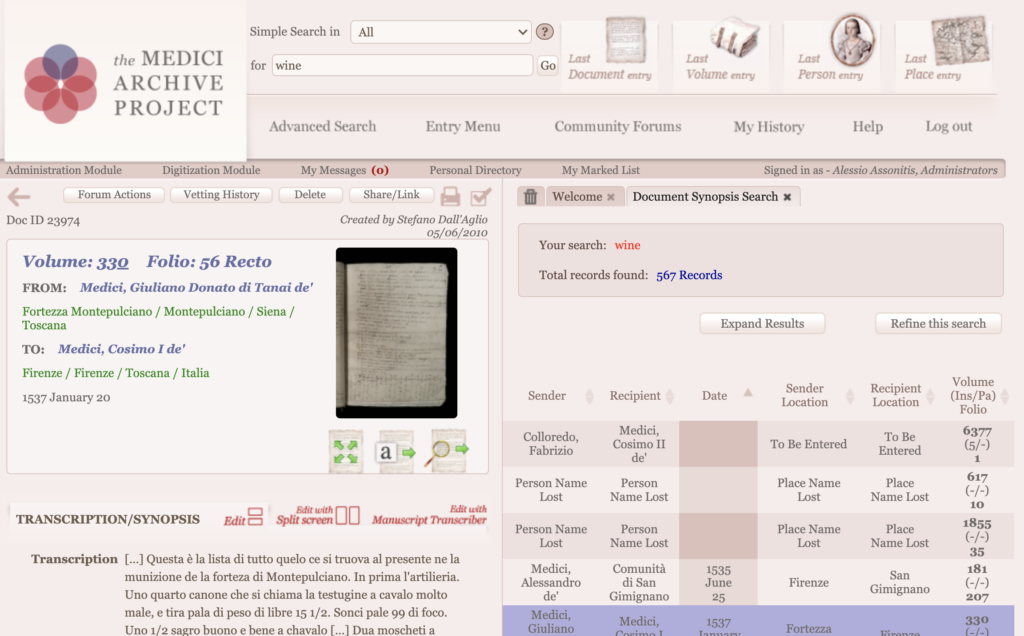1024x636 pixels.
Task: Click the back arrow icon
Action: pos(19,197)
